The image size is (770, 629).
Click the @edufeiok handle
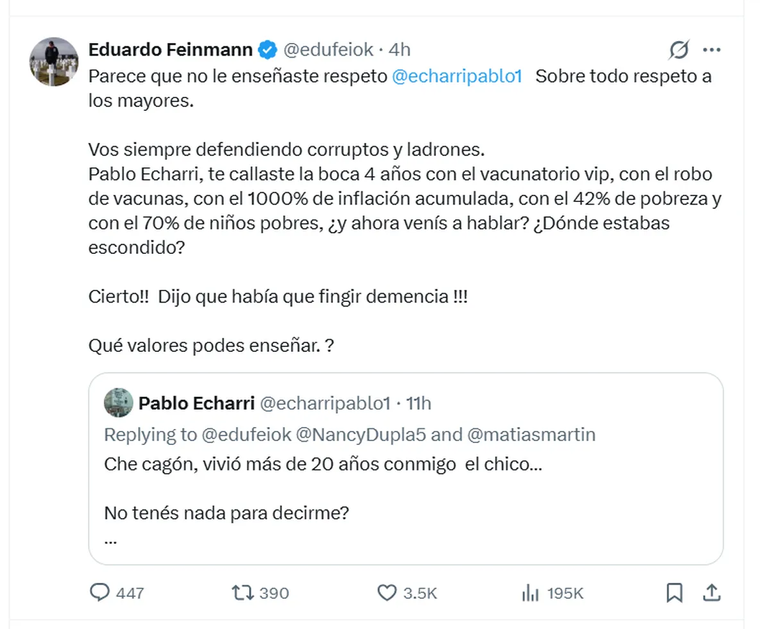(331, 49)
